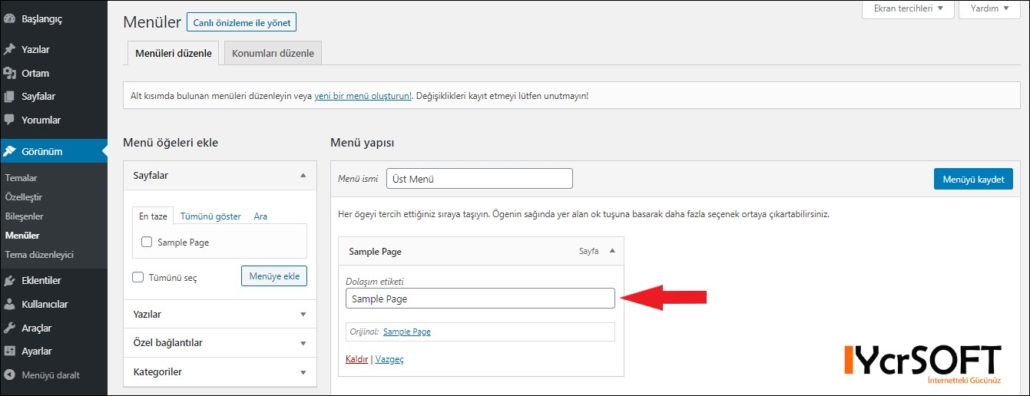
Task: Select the Tümünü göster tab
Action: click(211, 216)
